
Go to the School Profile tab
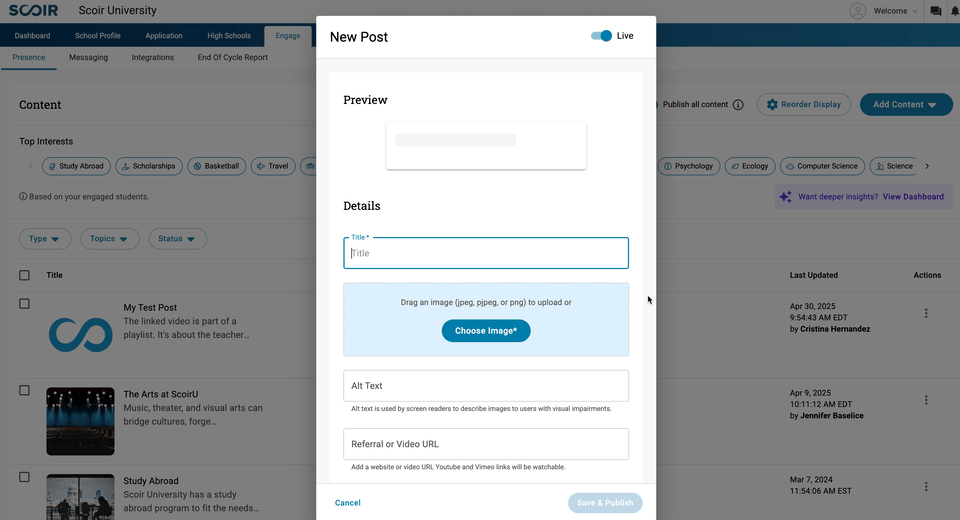[98, 36]
